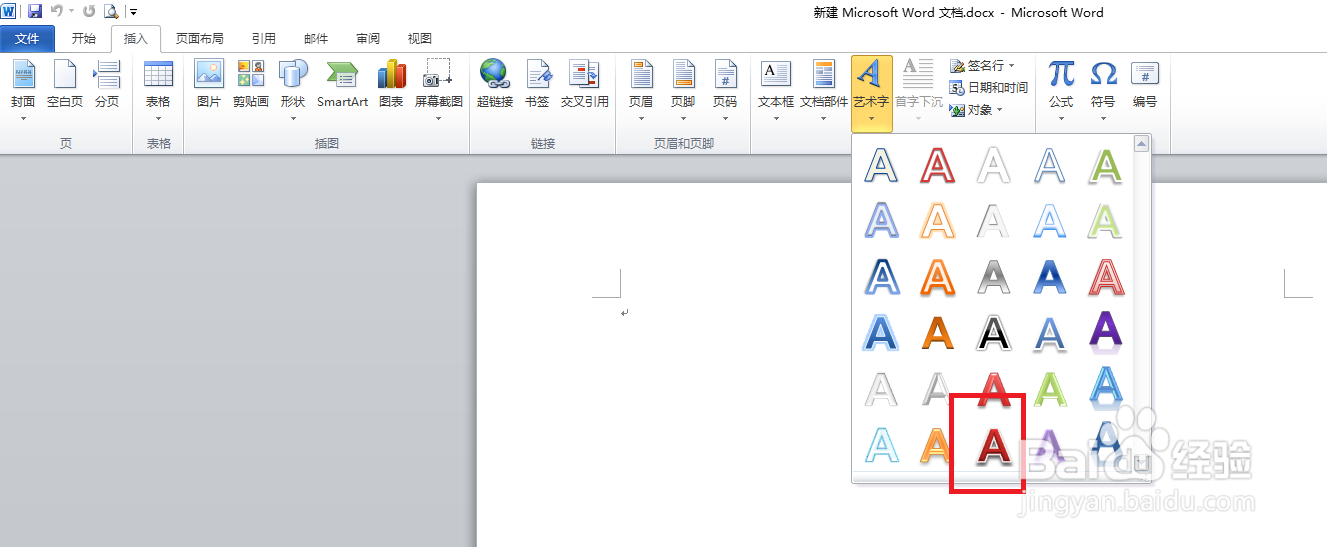The image size is (1327, 547).
Task: Switch to References (引用) tab
Action: click(x=264, y=38)
